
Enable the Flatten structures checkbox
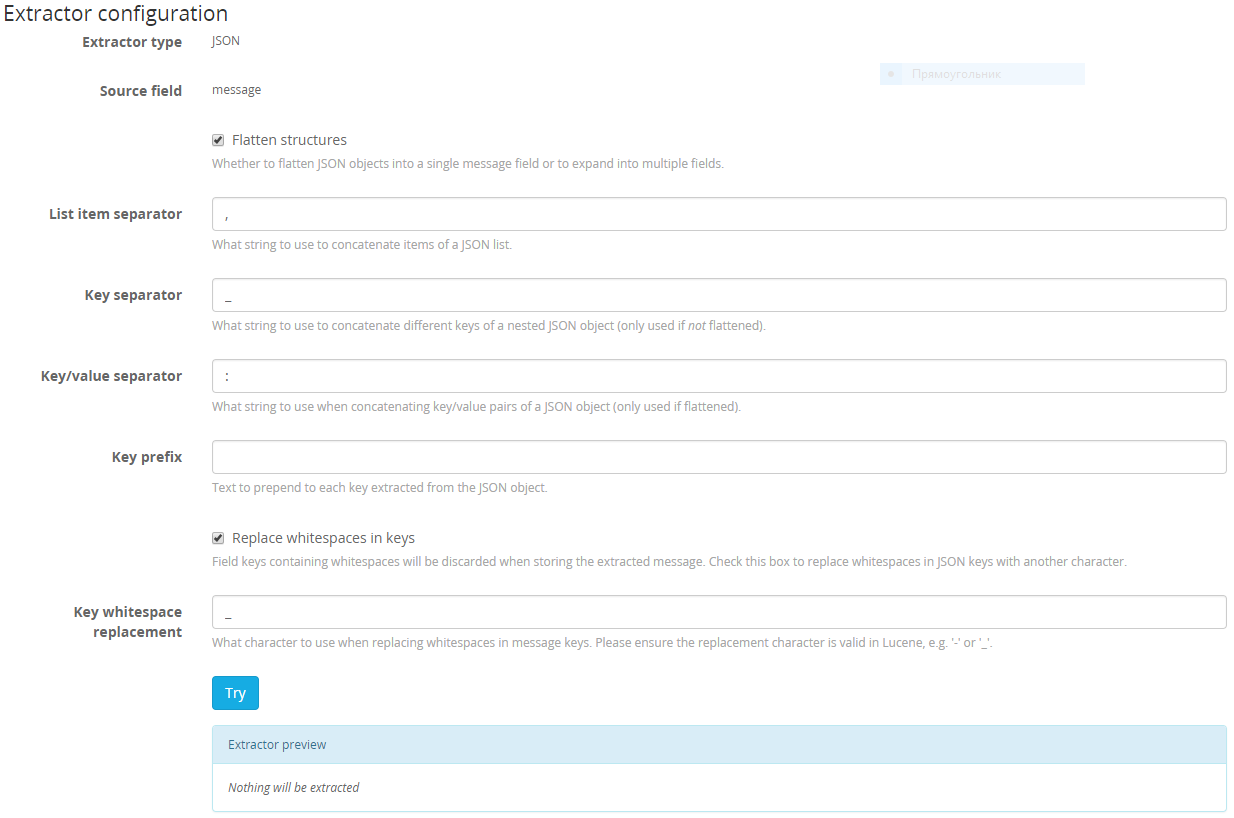217,139
